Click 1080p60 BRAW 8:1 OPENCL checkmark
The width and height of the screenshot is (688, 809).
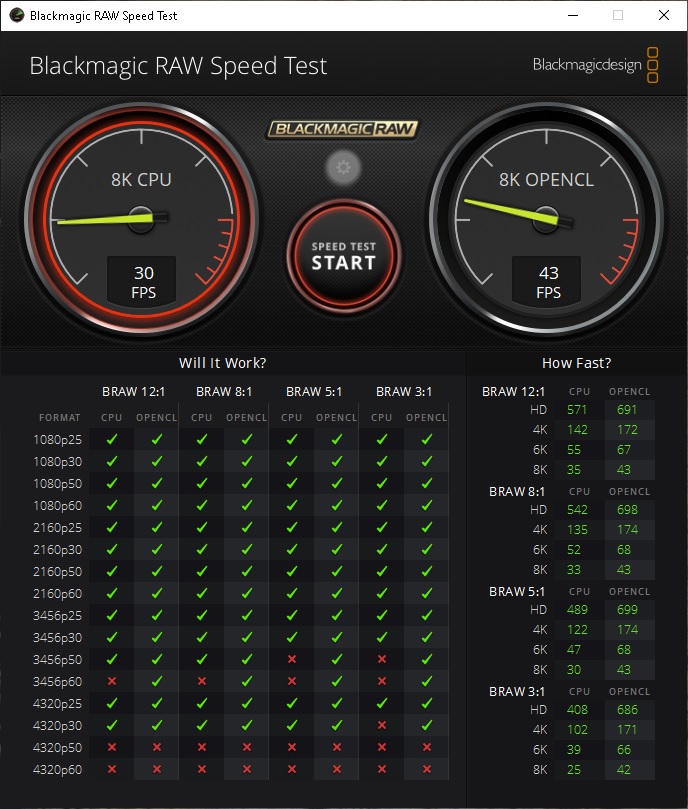point(247,505)
